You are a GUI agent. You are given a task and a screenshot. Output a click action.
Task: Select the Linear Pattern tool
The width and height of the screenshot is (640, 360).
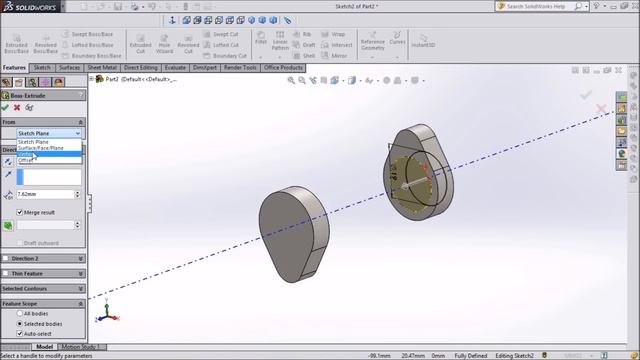(x=280, y=40)
